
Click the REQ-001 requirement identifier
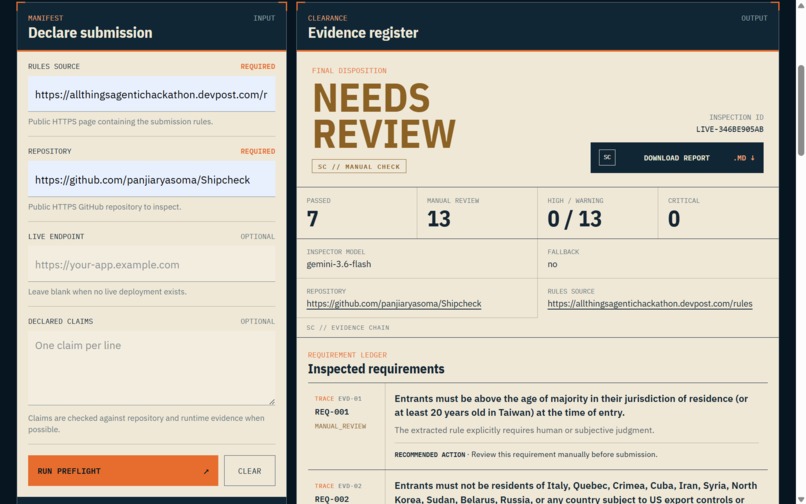coord(332,412)
